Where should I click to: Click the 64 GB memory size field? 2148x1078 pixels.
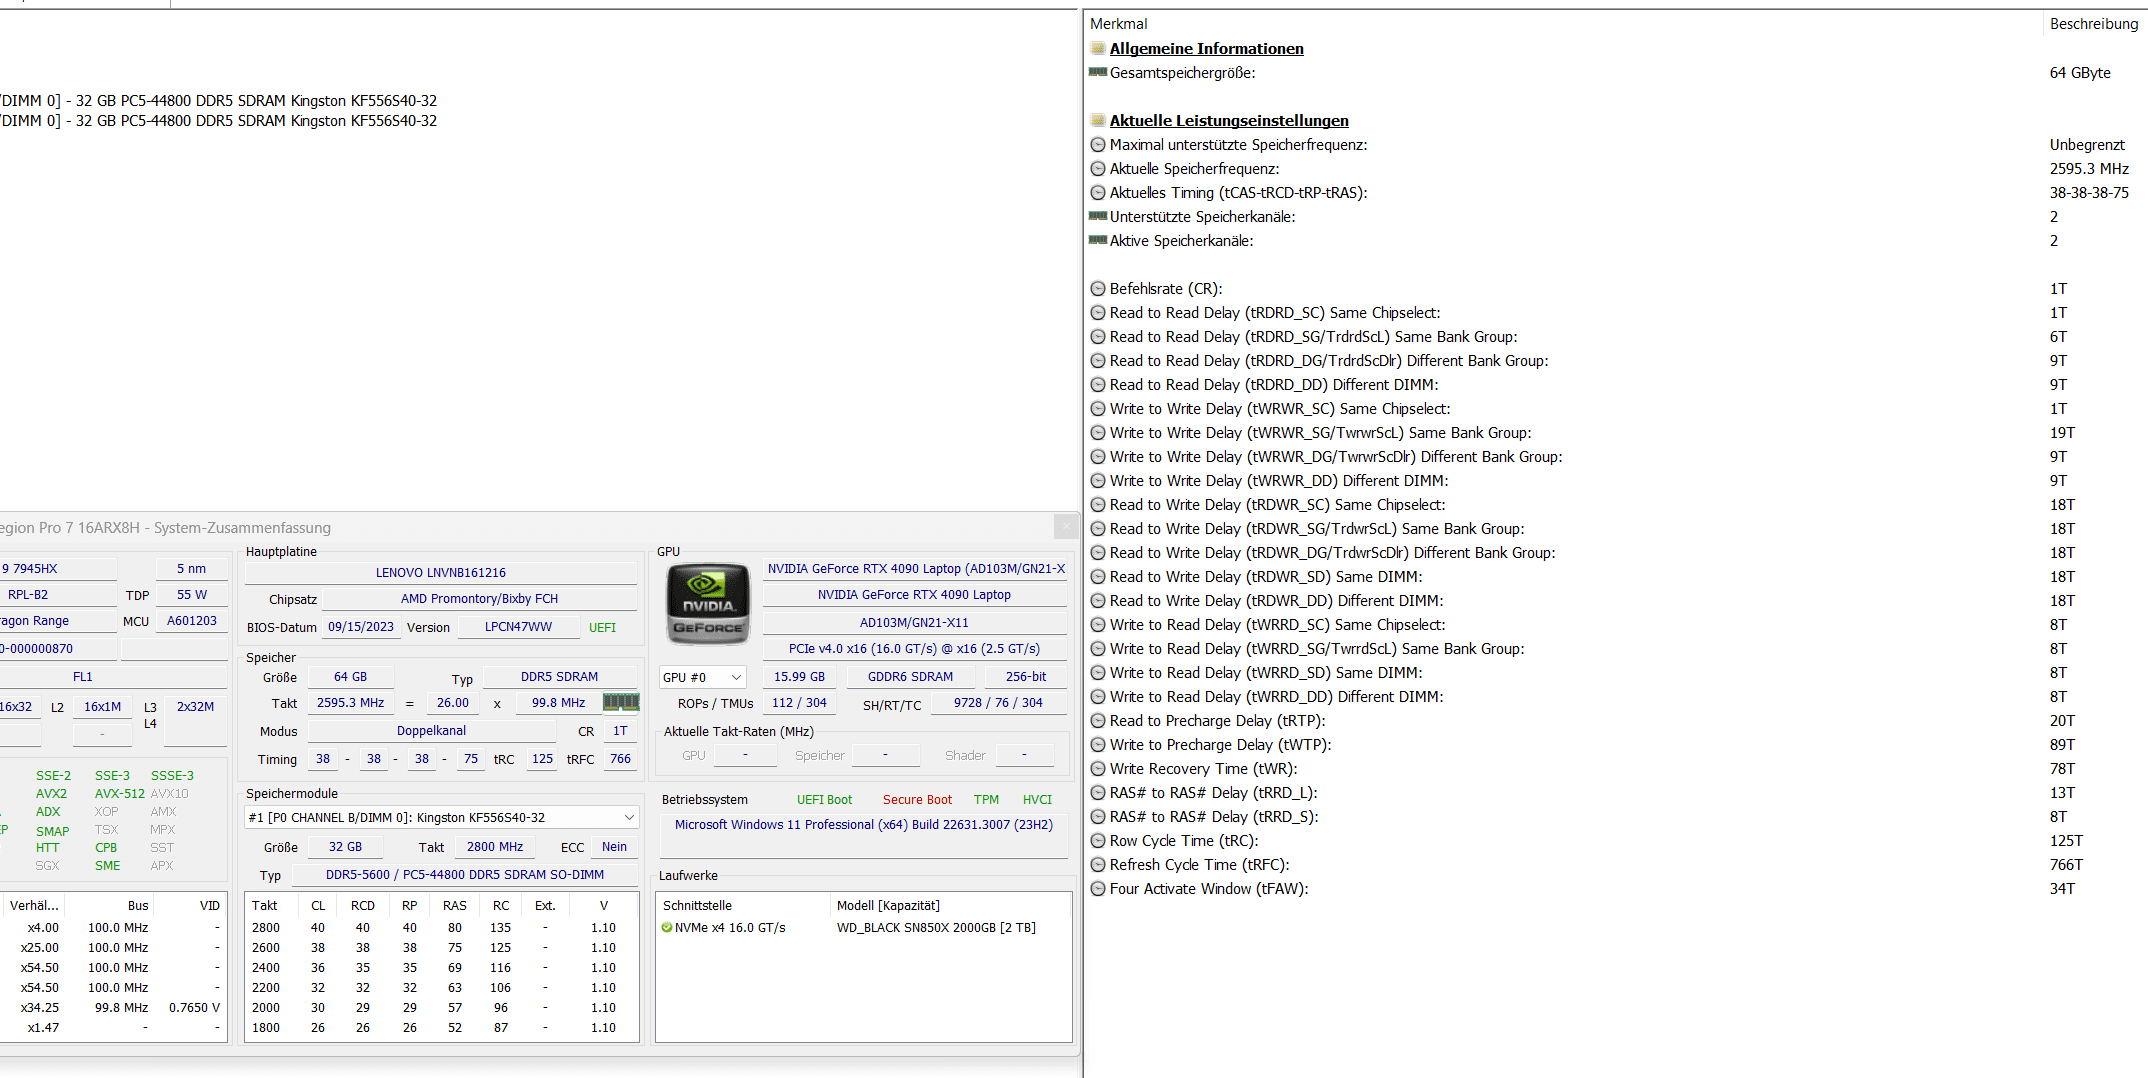[350, 677]
